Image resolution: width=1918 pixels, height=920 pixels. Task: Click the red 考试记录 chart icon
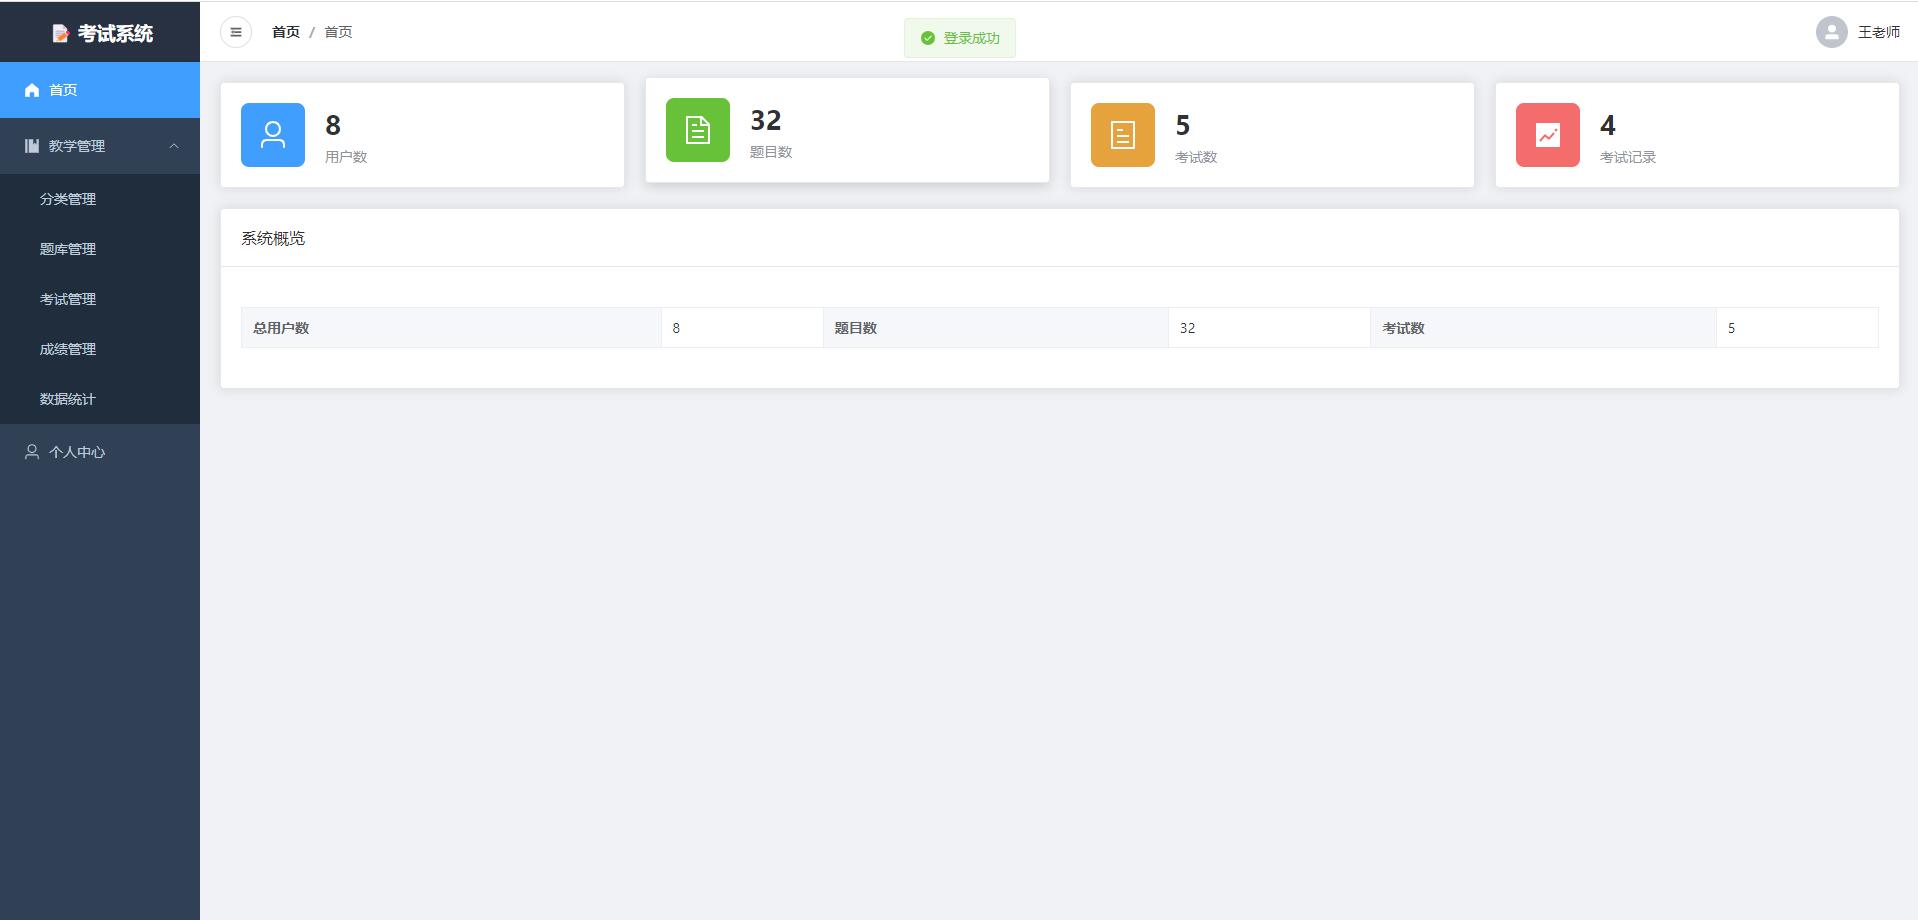[x=1548, y=135]
